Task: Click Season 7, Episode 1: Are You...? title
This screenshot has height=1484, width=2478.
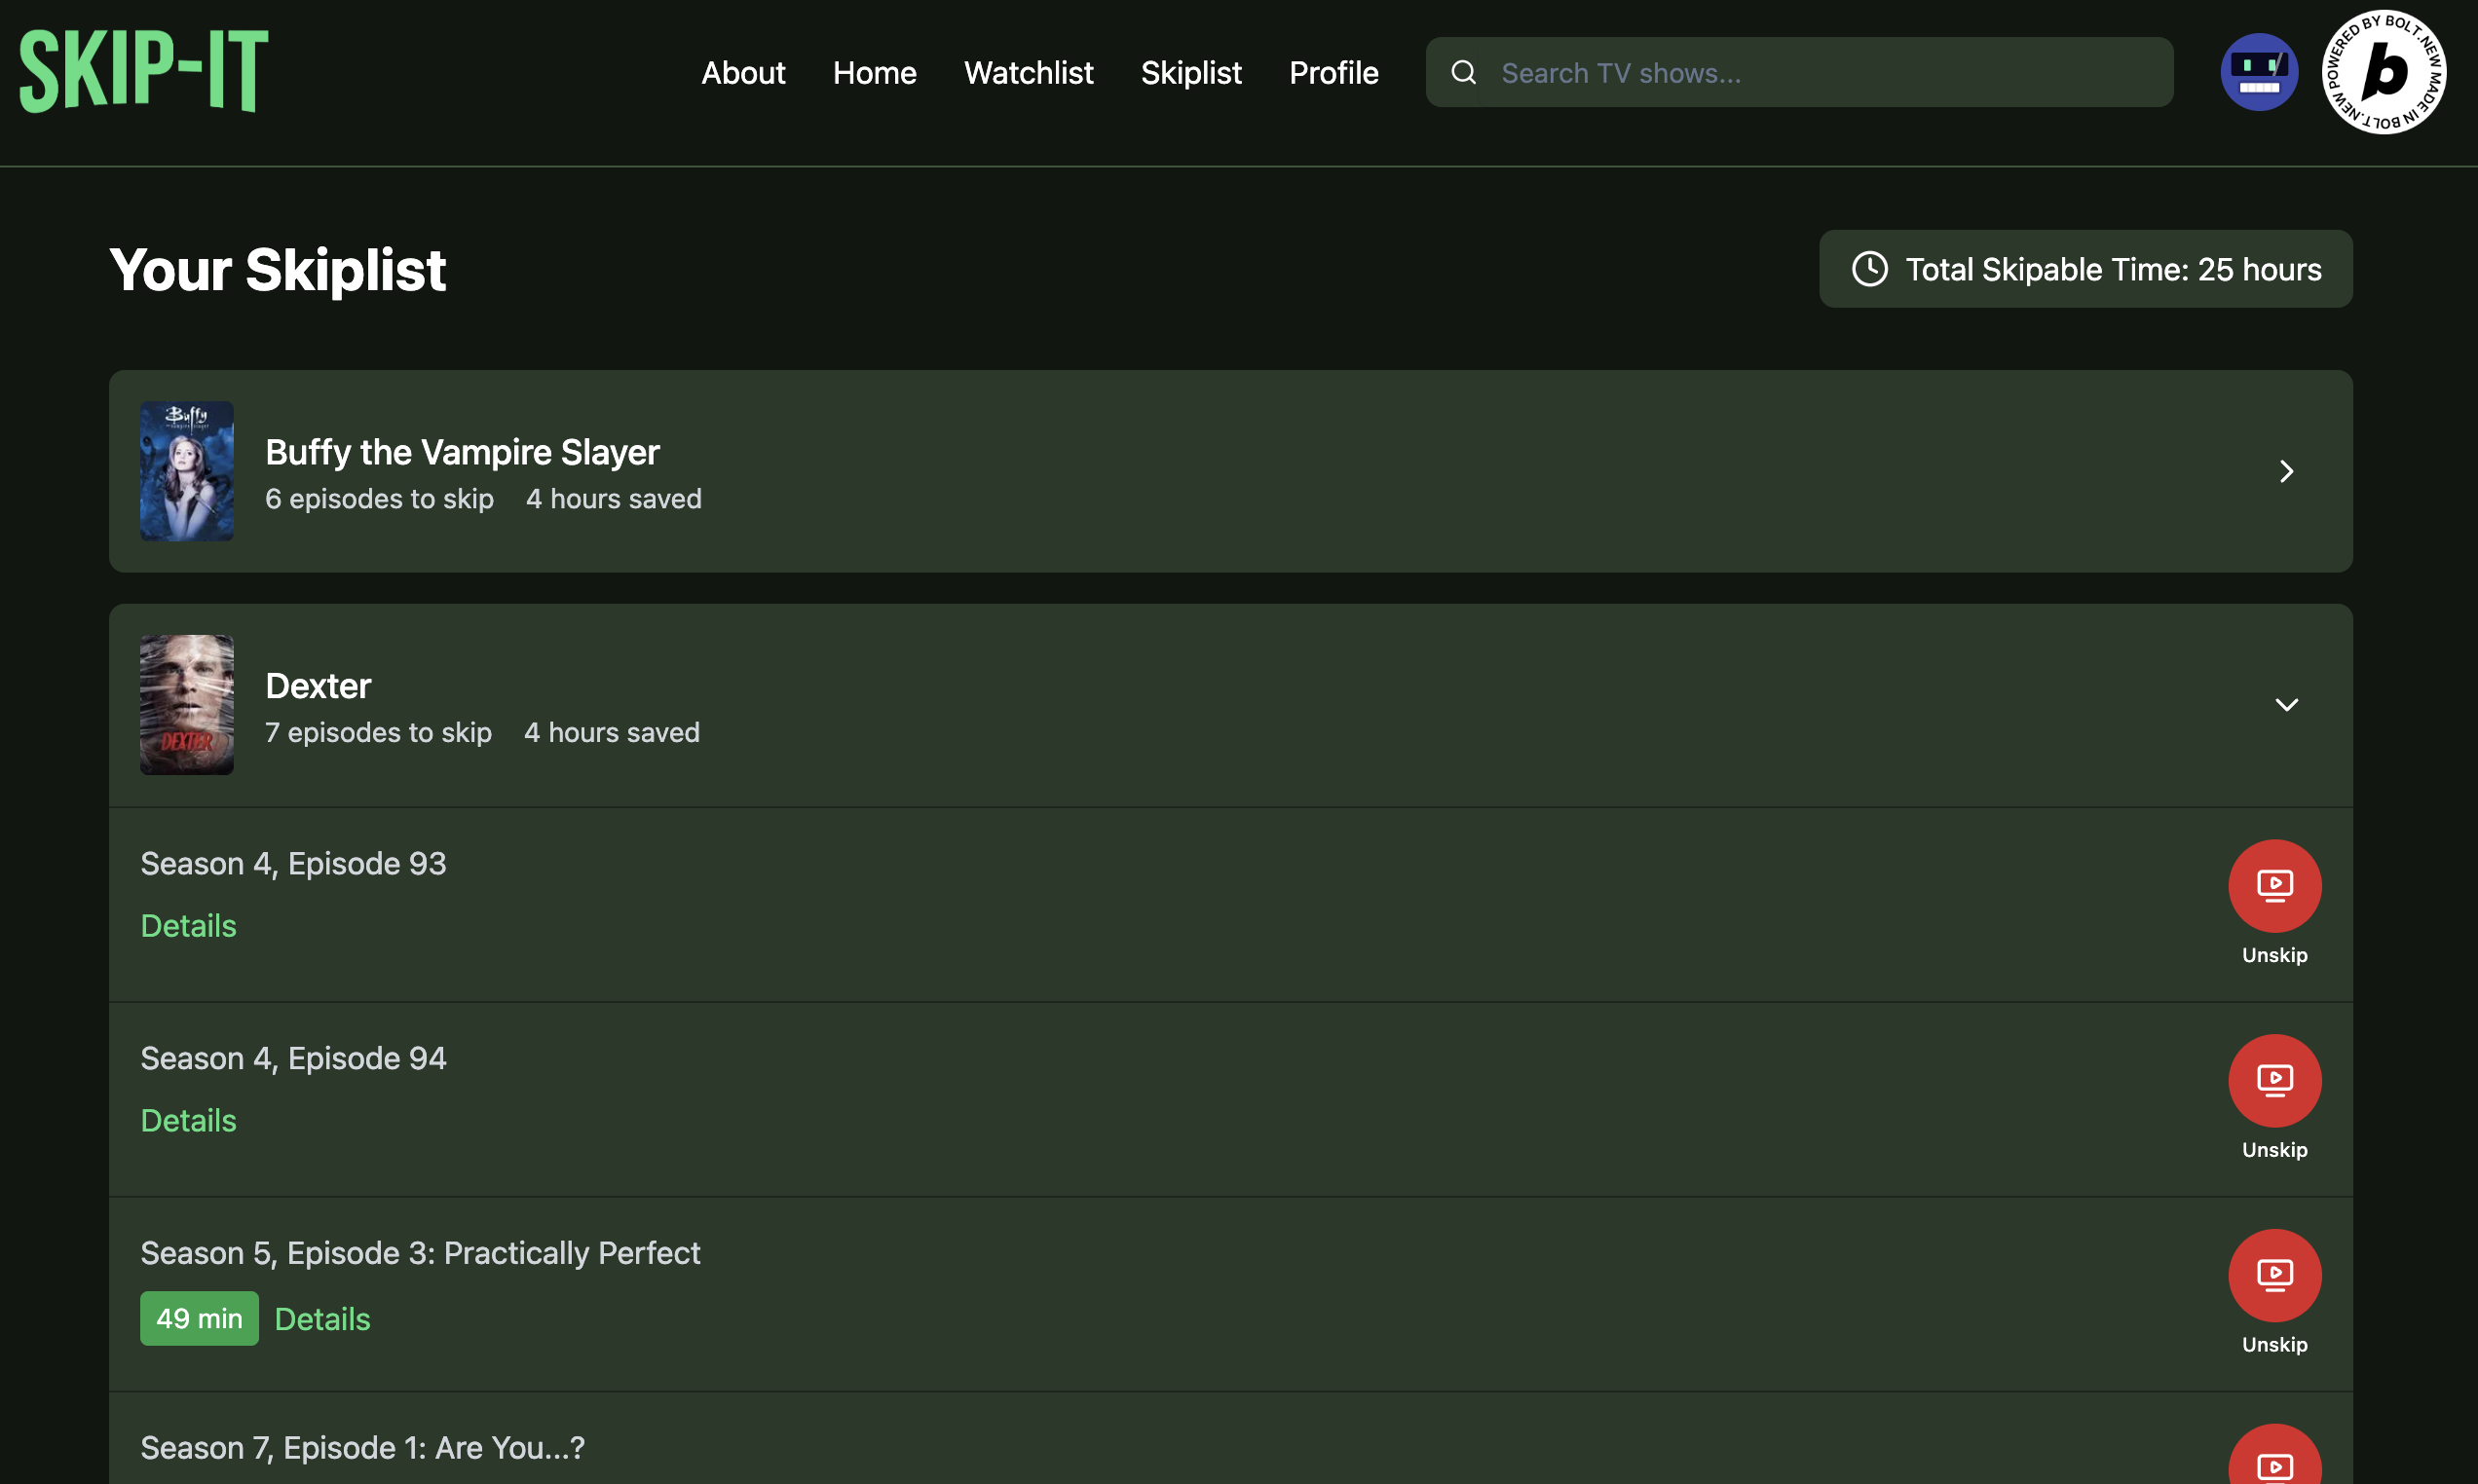Action: click(x=362, y=1448)
